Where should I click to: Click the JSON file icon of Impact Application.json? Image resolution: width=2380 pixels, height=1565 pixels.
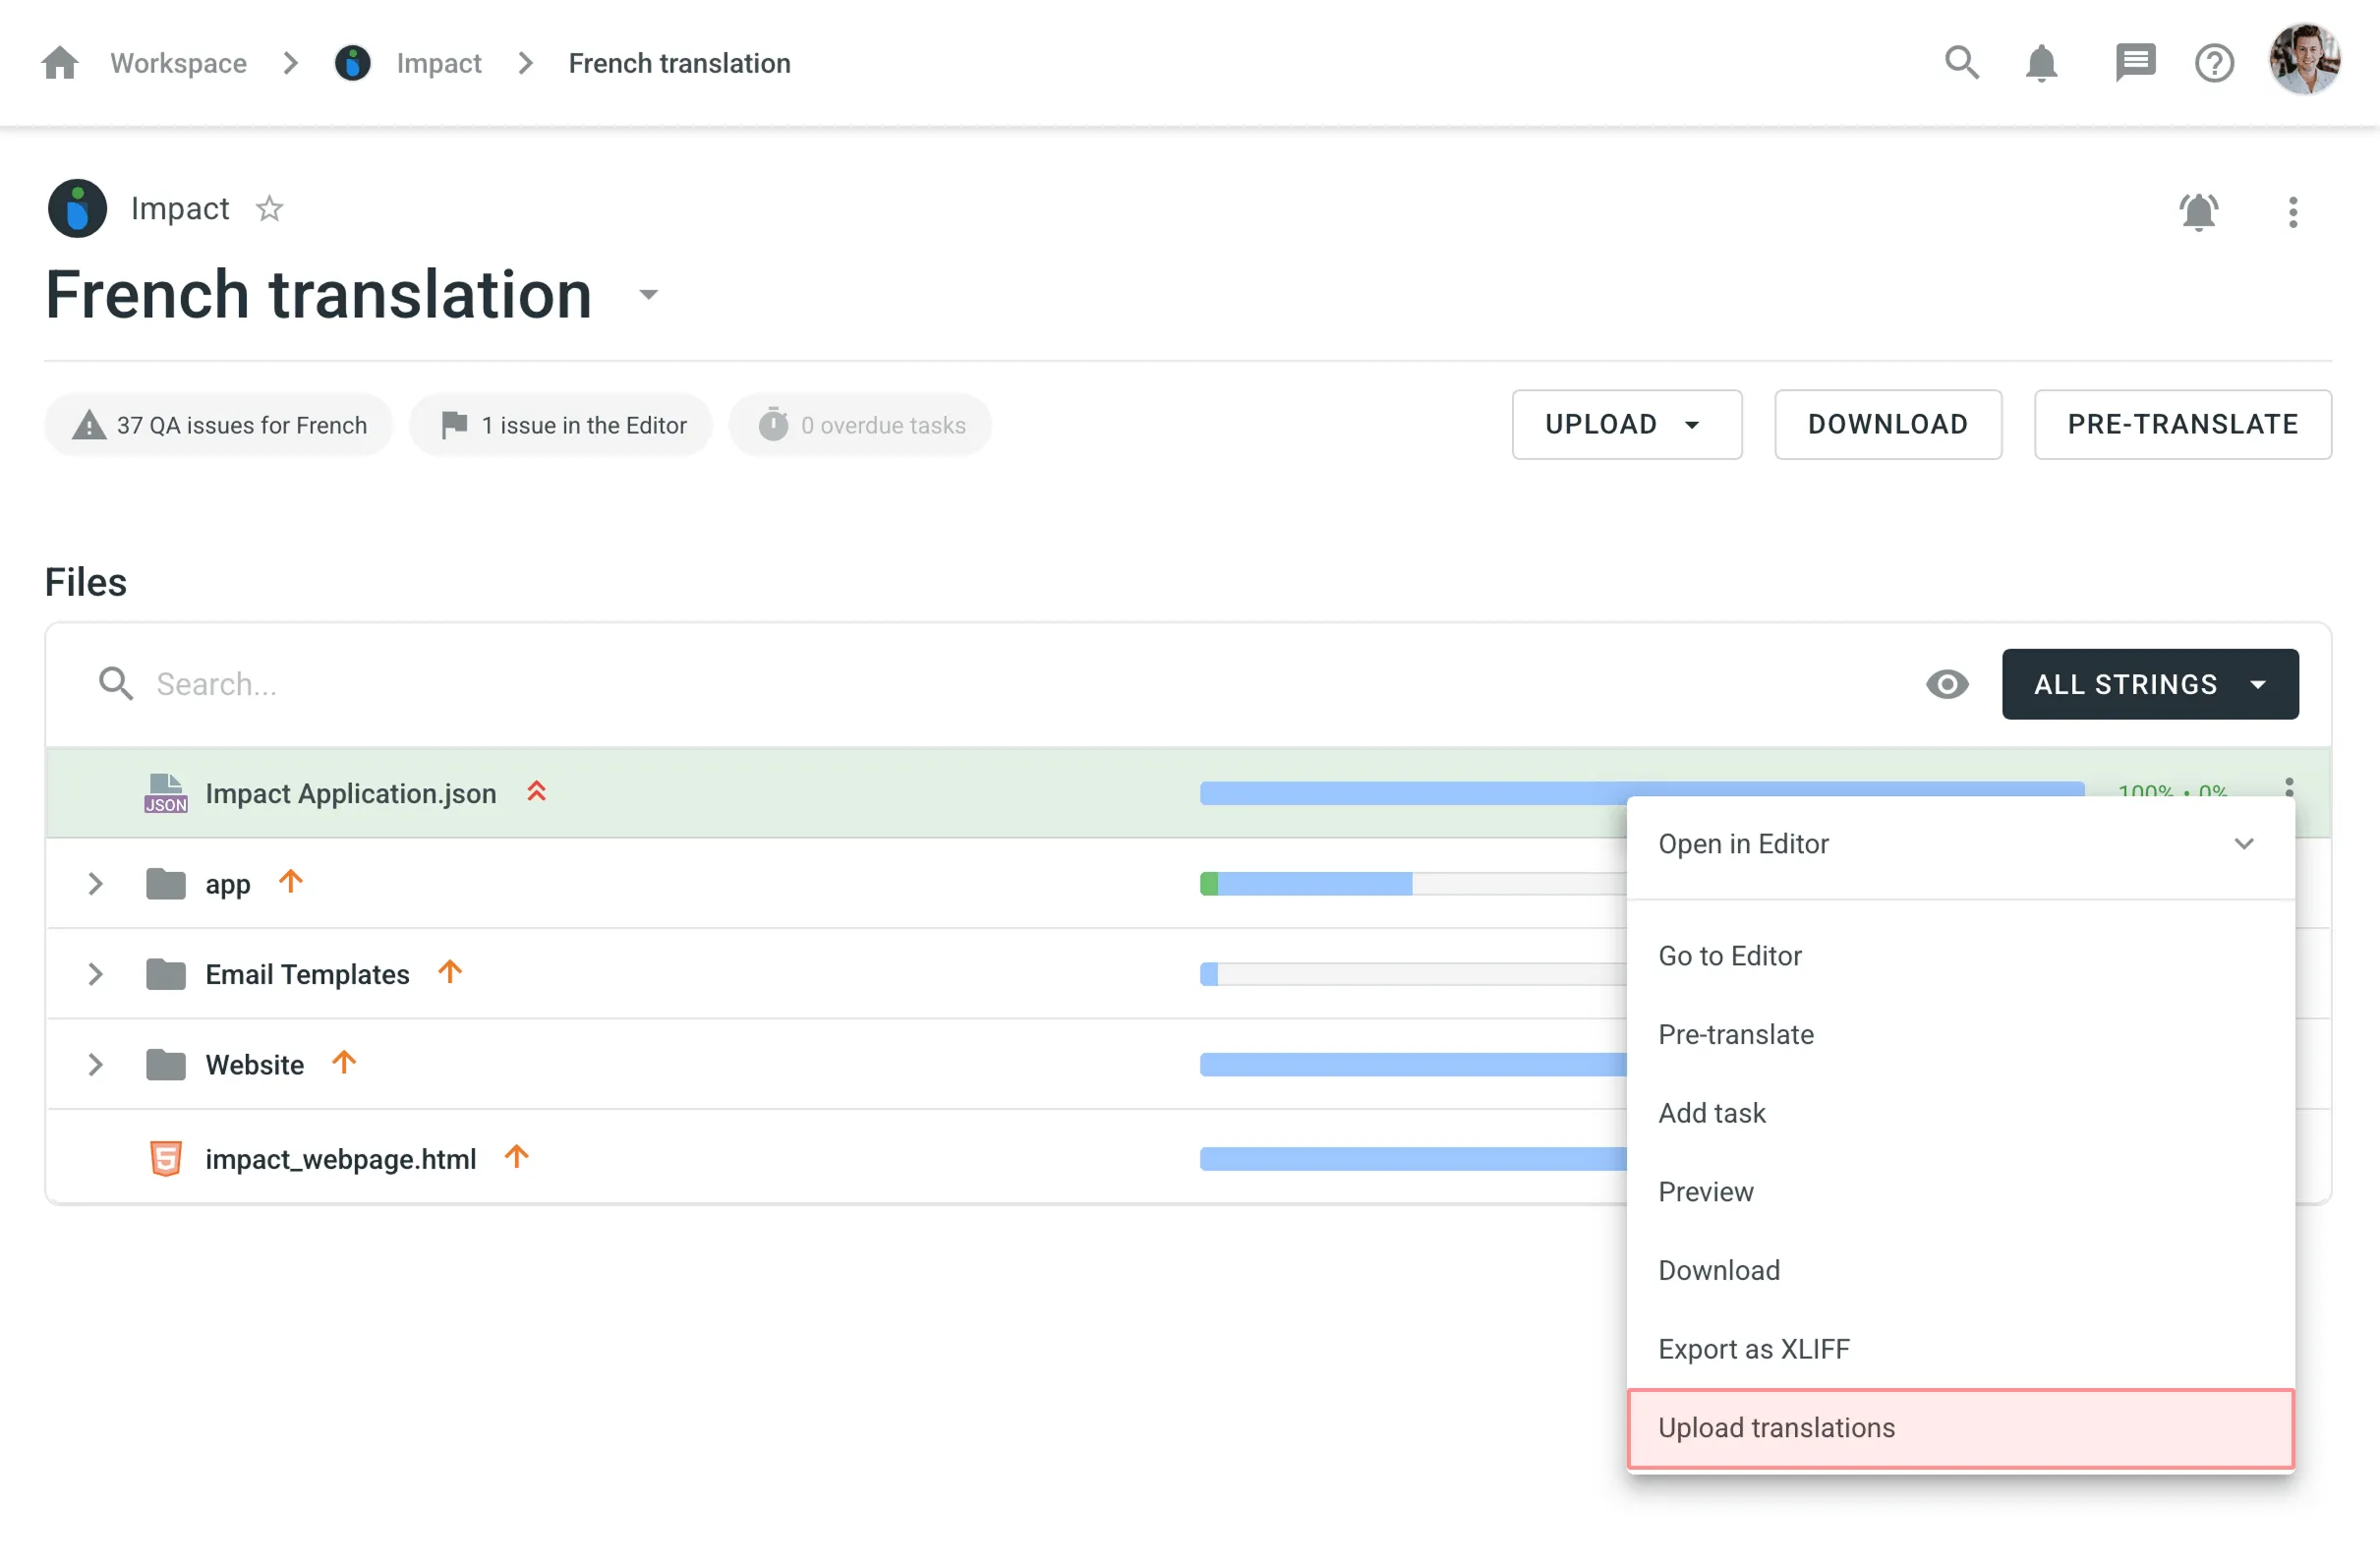click(164, 792)
